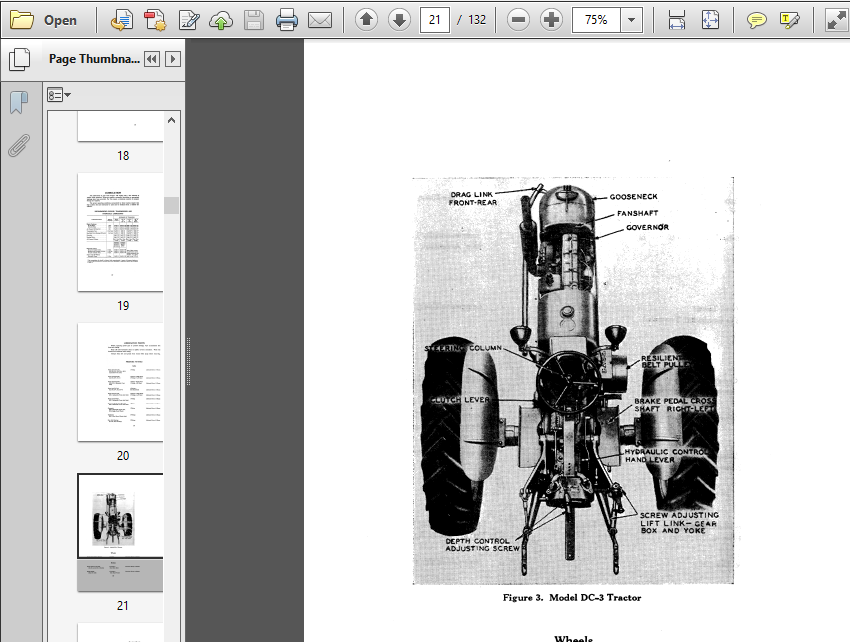Click the Save floppy disk icon
Viewport: 850px width, 642px height.
(254, 20)
